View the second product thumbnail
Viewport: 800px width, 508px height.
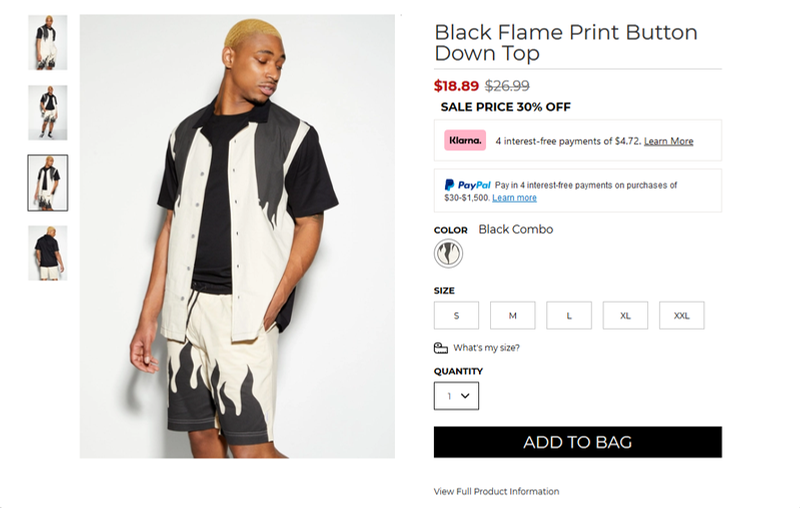(x=48, y=112)
